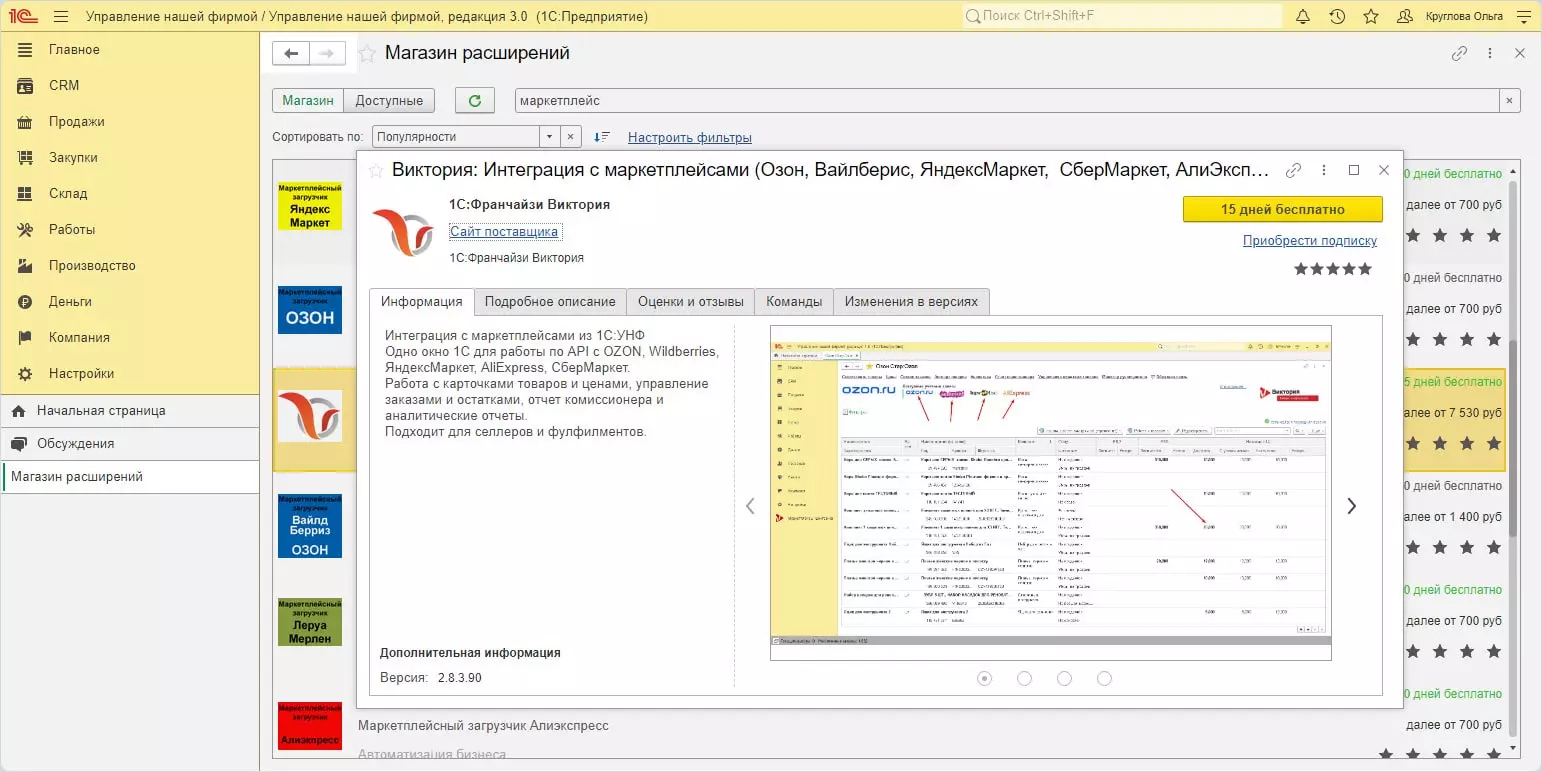1542x772 pixels.
Task: Open notifications bell
Action: click(1303, 17)
